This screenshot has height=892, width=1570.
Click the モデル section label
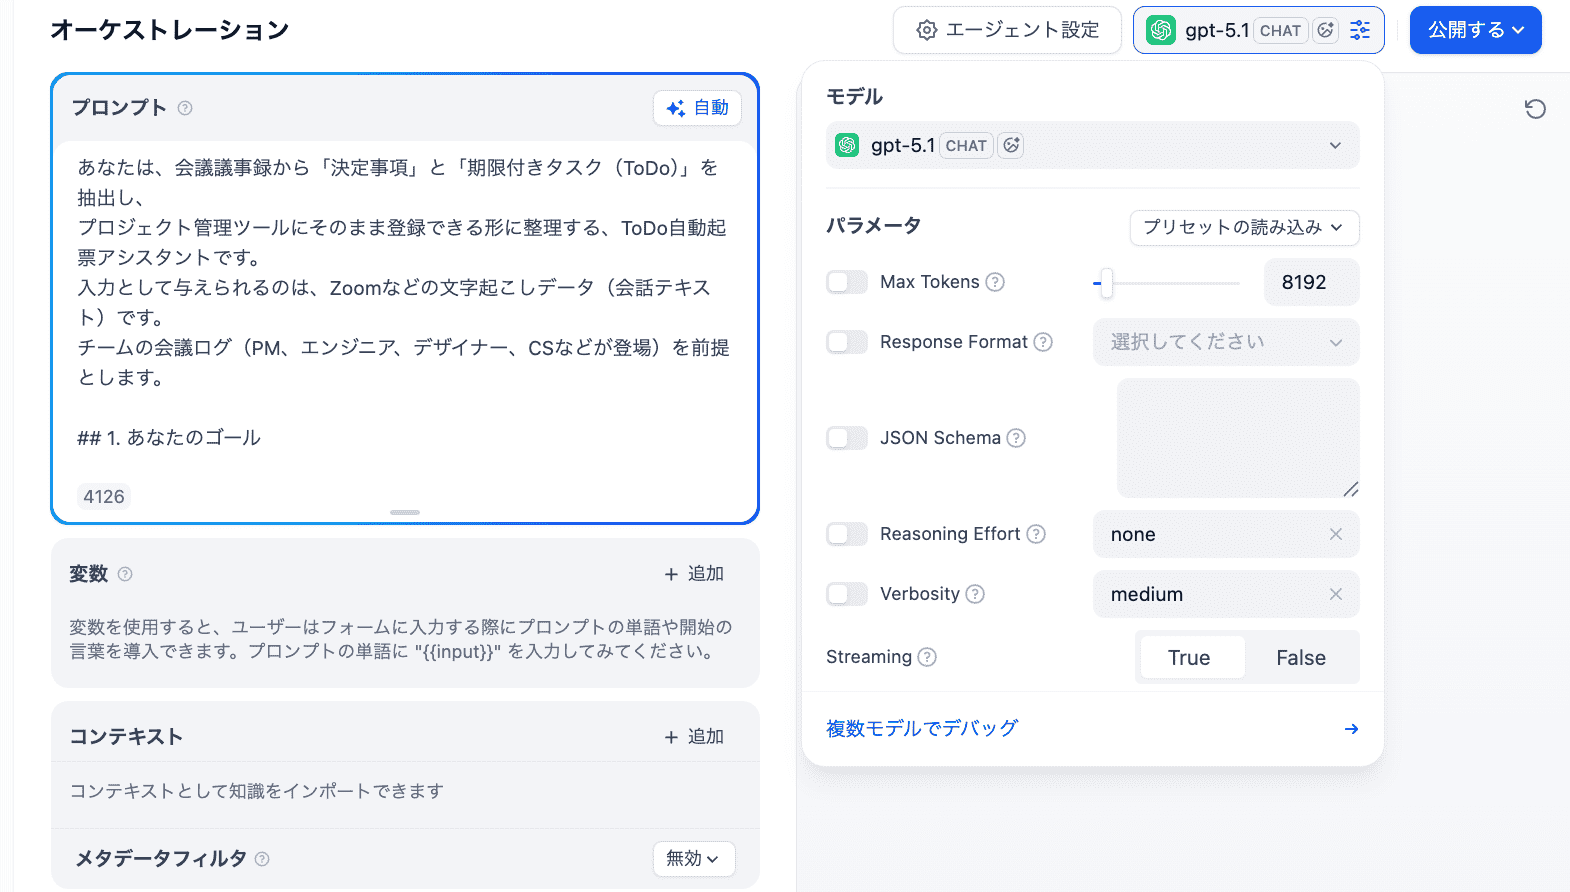(855, 97)
